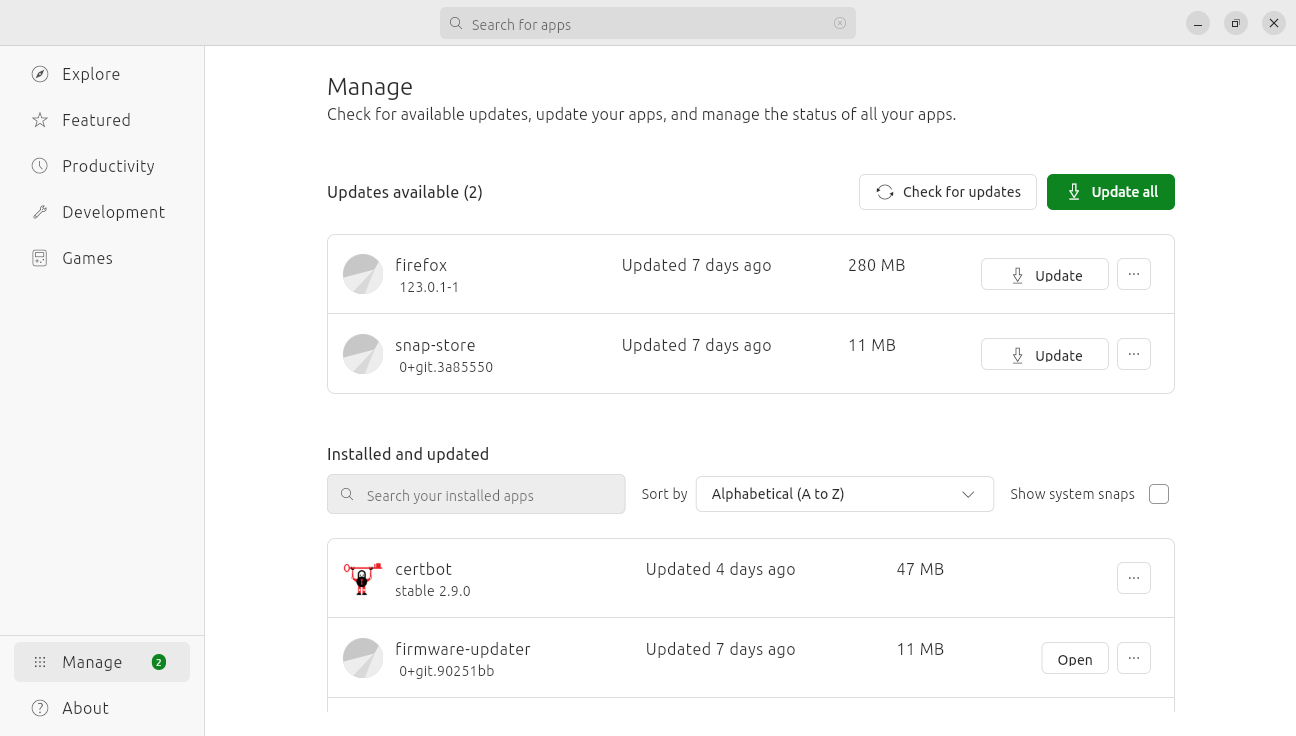Click the snap-store app icon
The height and width of the screenshot is (736, 1296).
coord(363,354)
